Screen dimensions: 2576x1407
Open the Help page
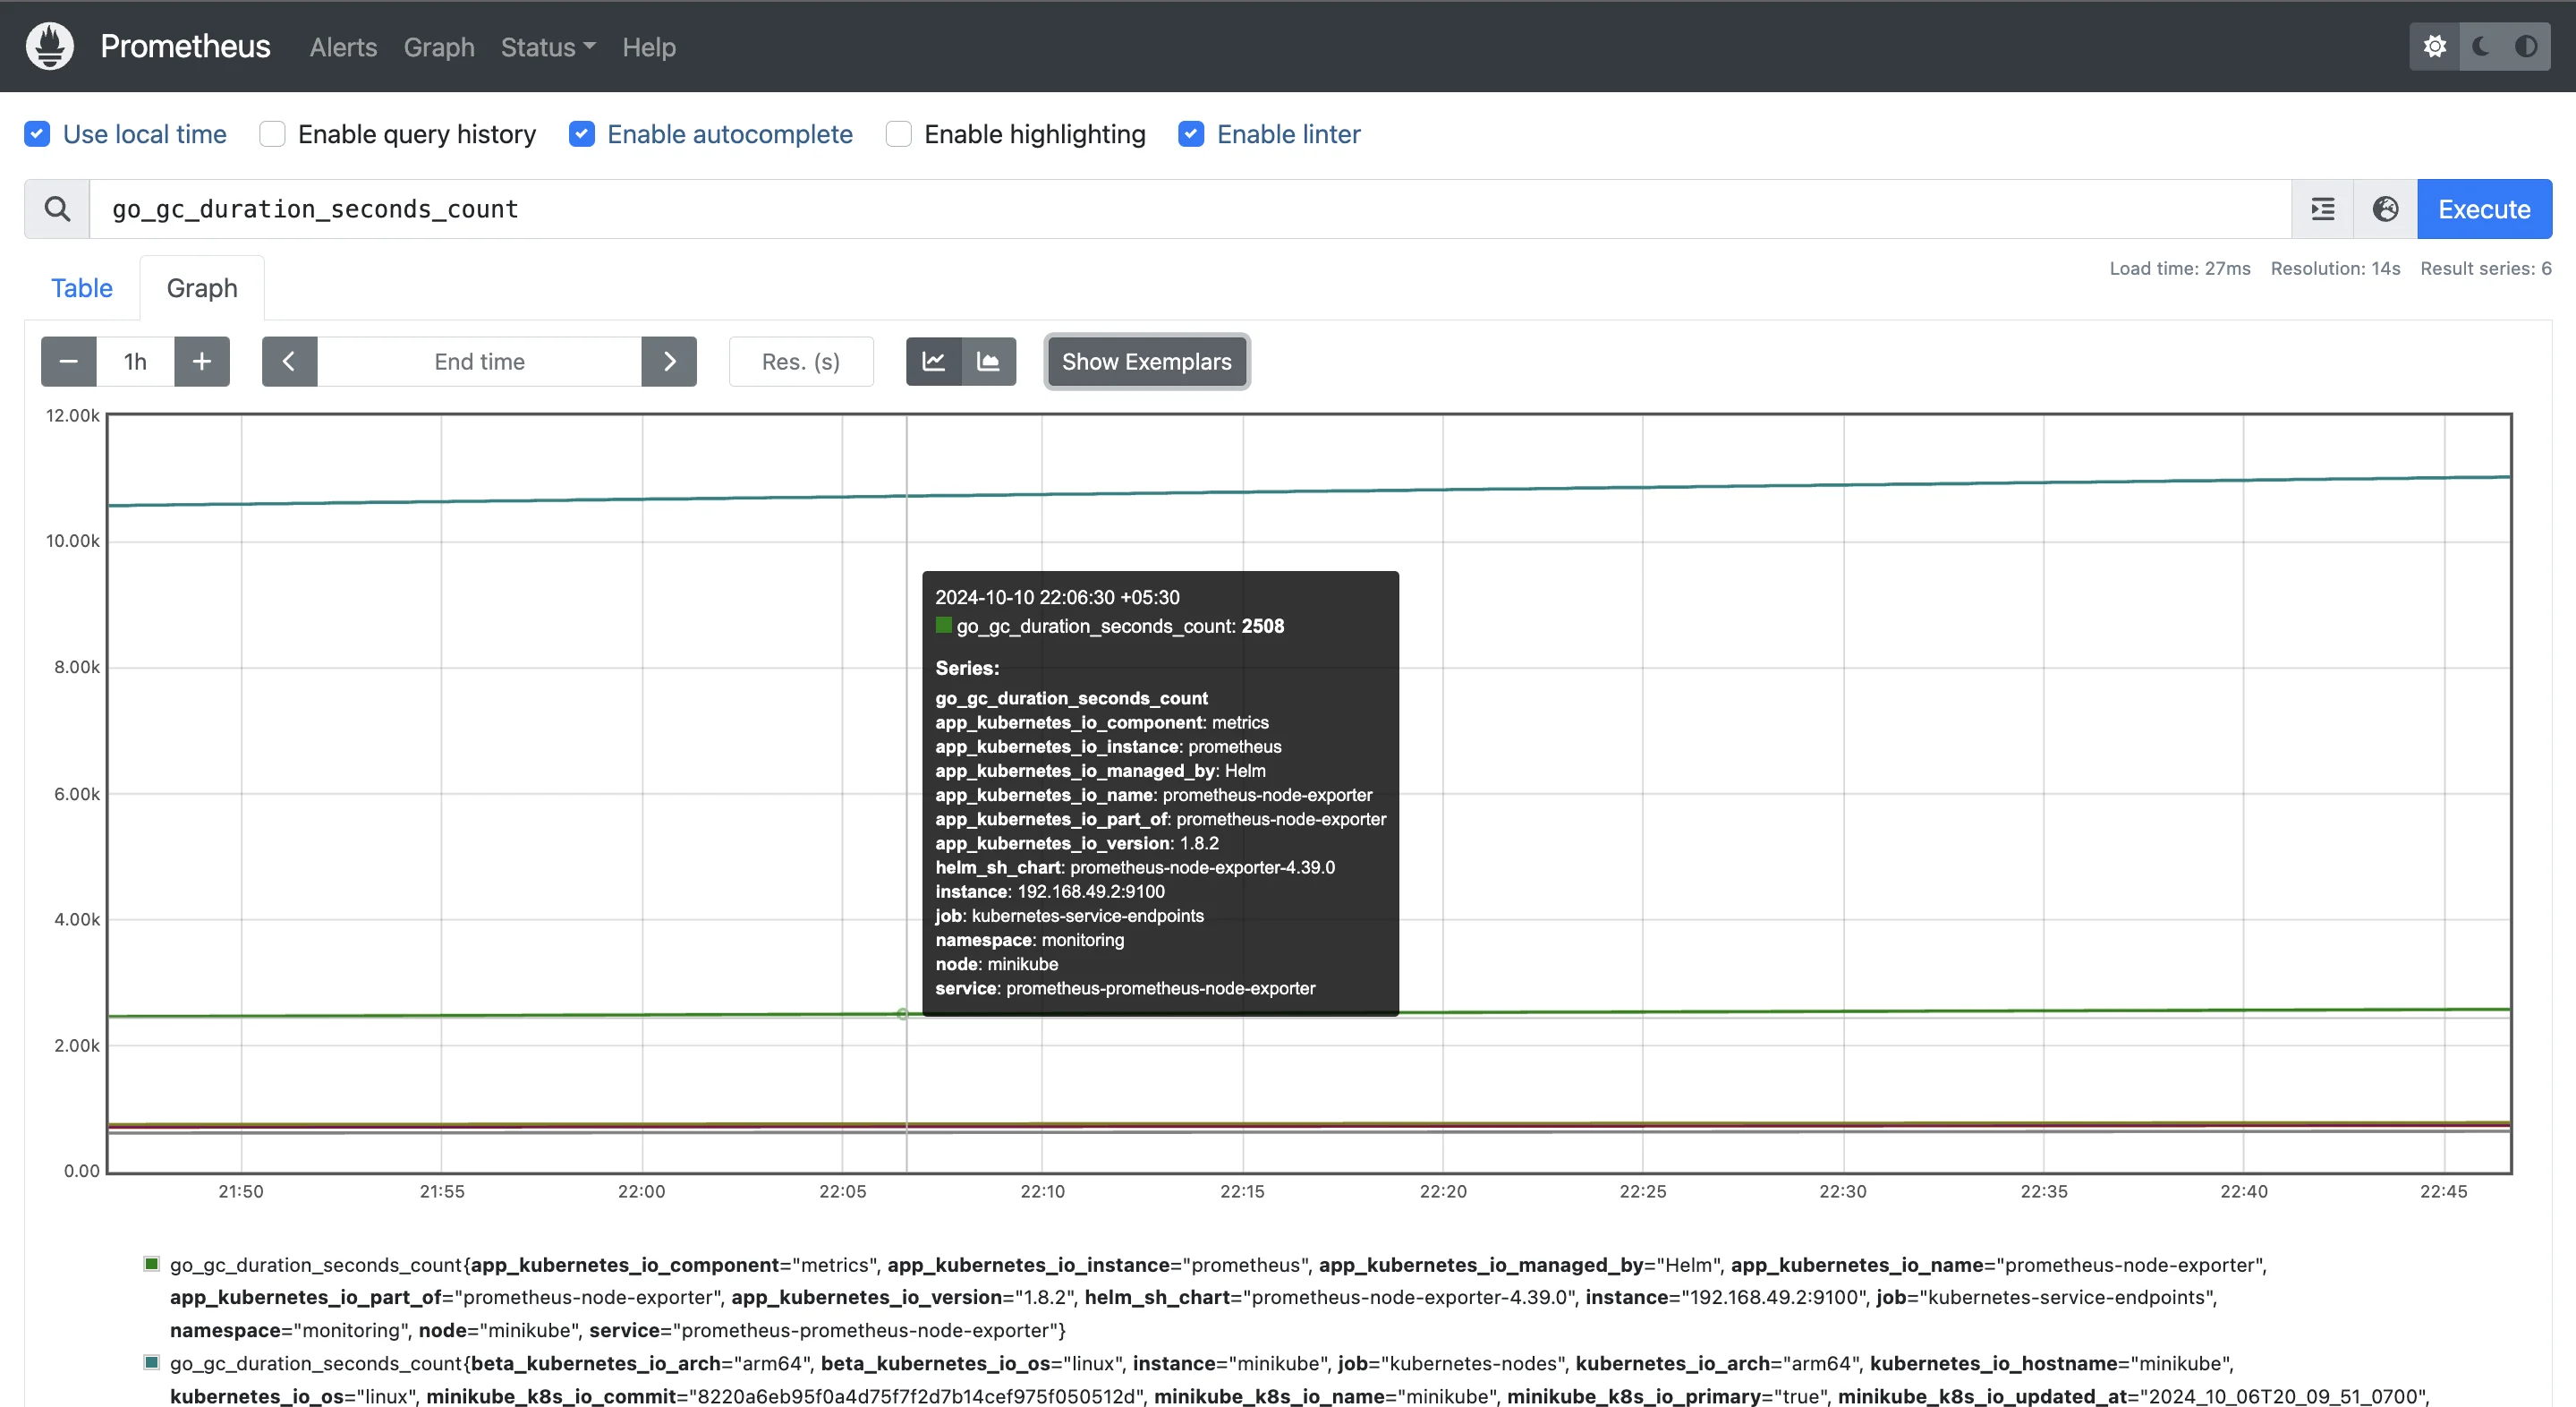649,47
